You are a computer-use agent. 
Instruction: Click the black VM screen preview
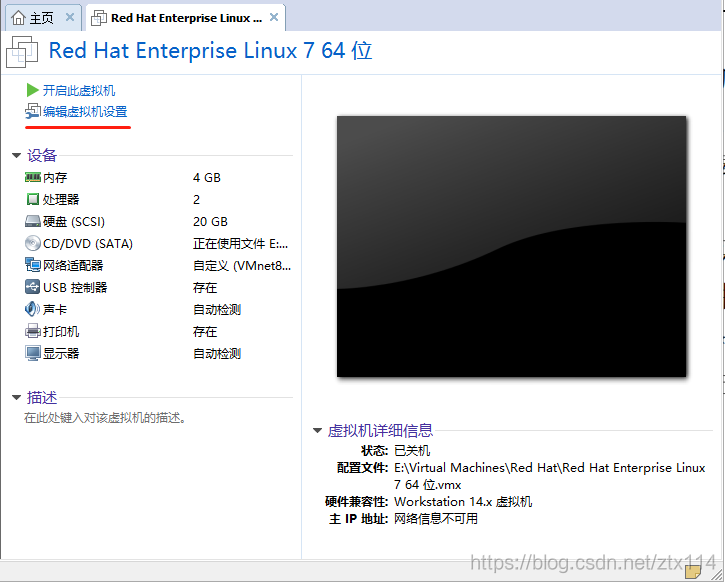coord(511,246)
